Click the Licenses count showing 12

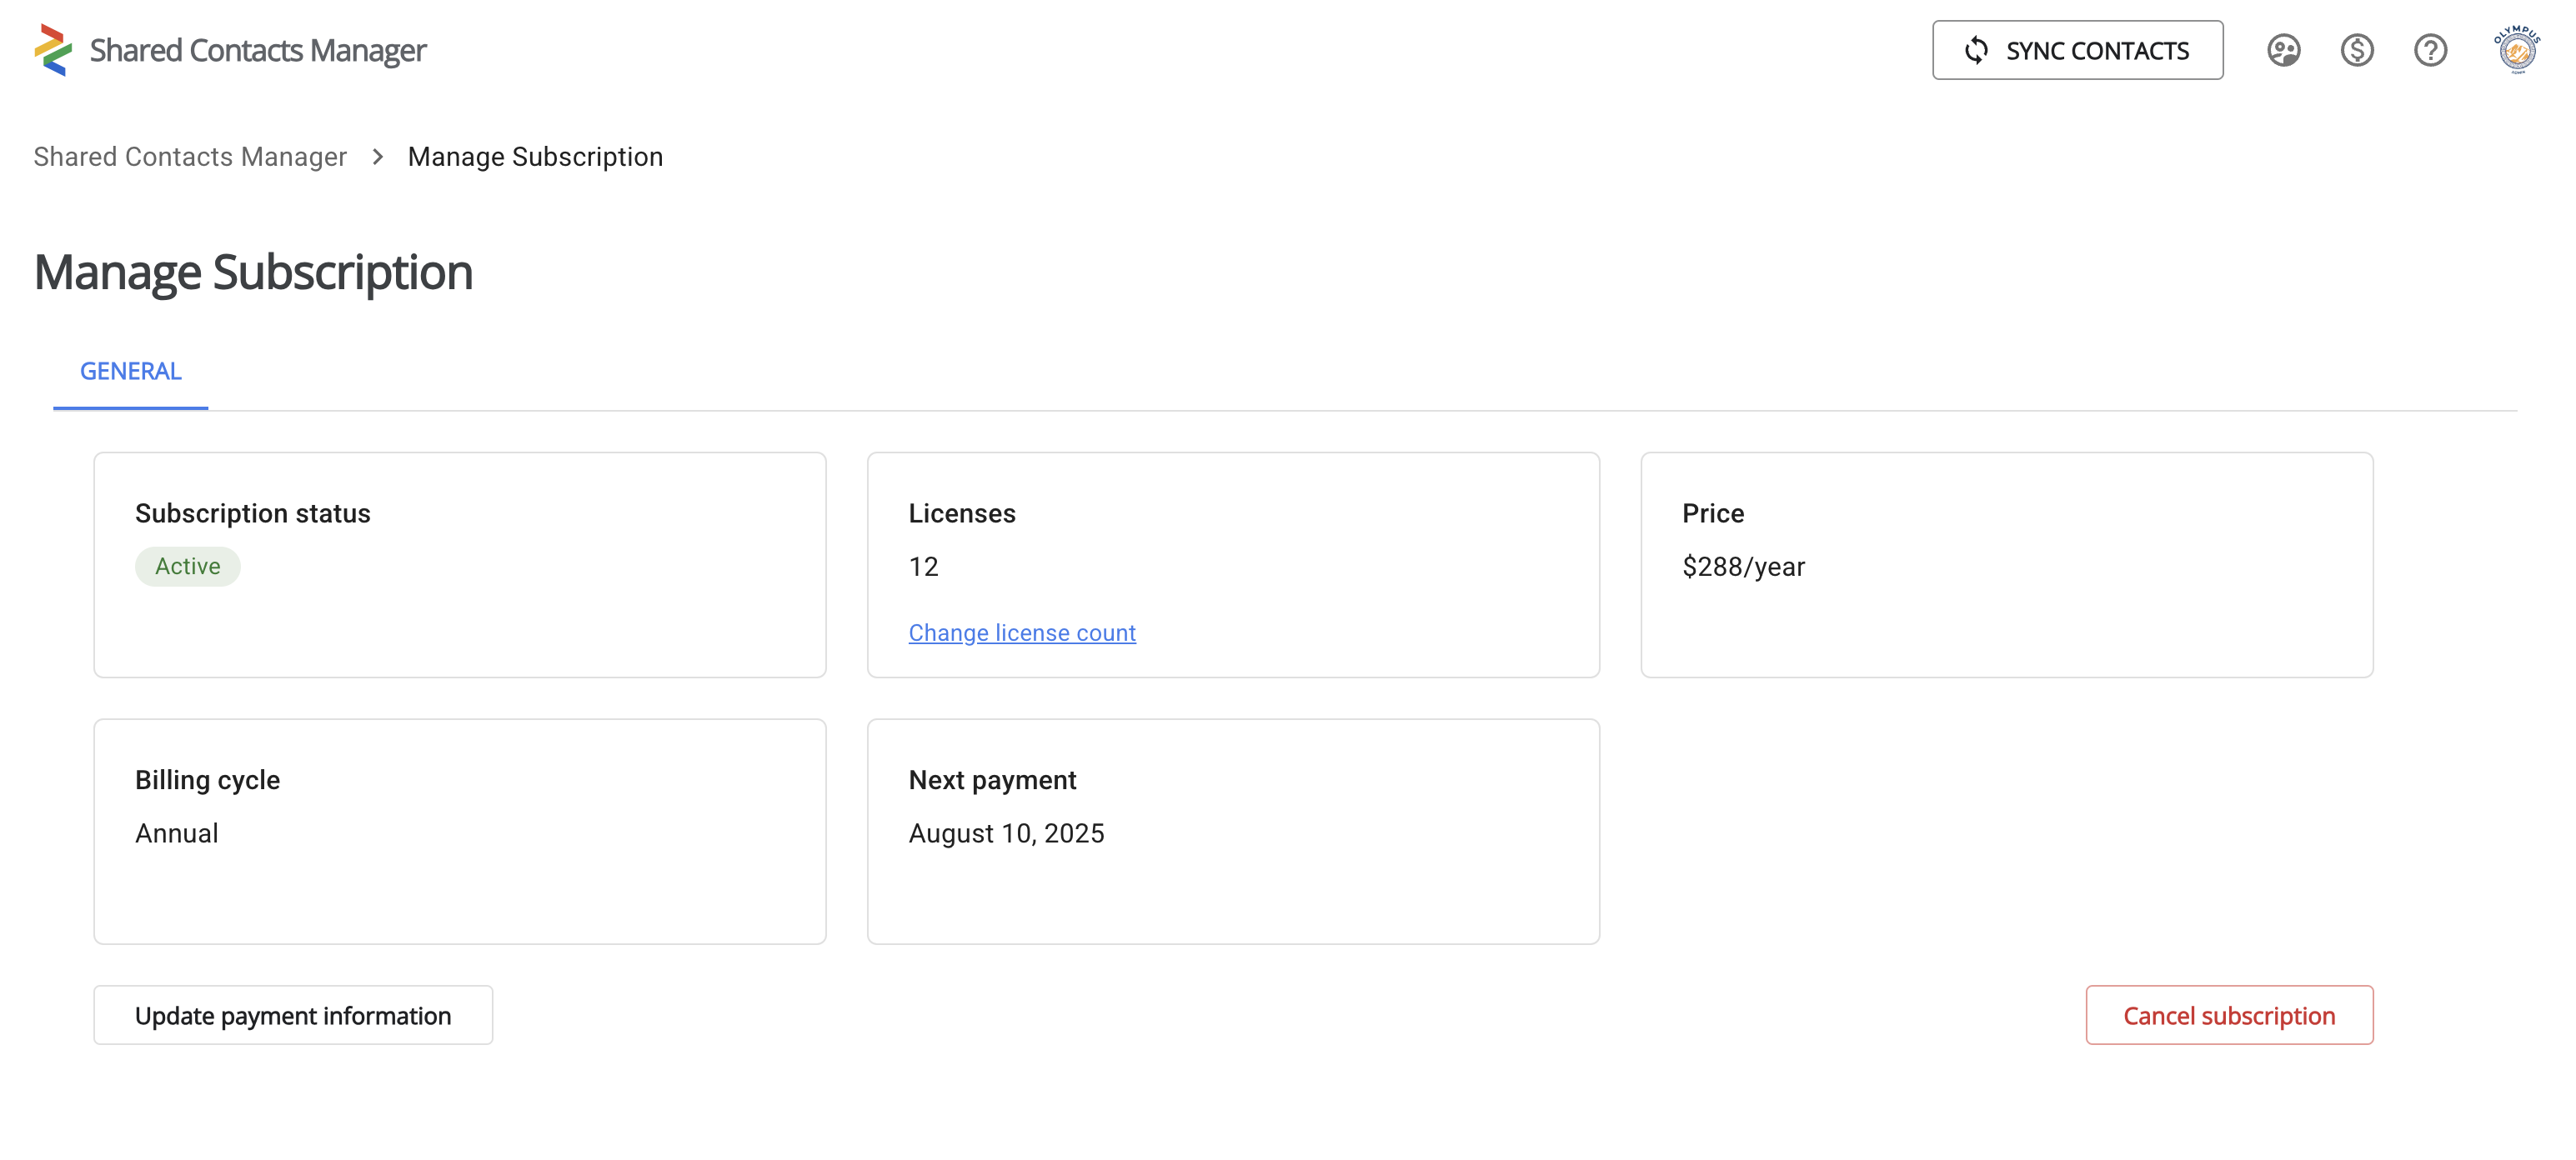click(922, 566)
